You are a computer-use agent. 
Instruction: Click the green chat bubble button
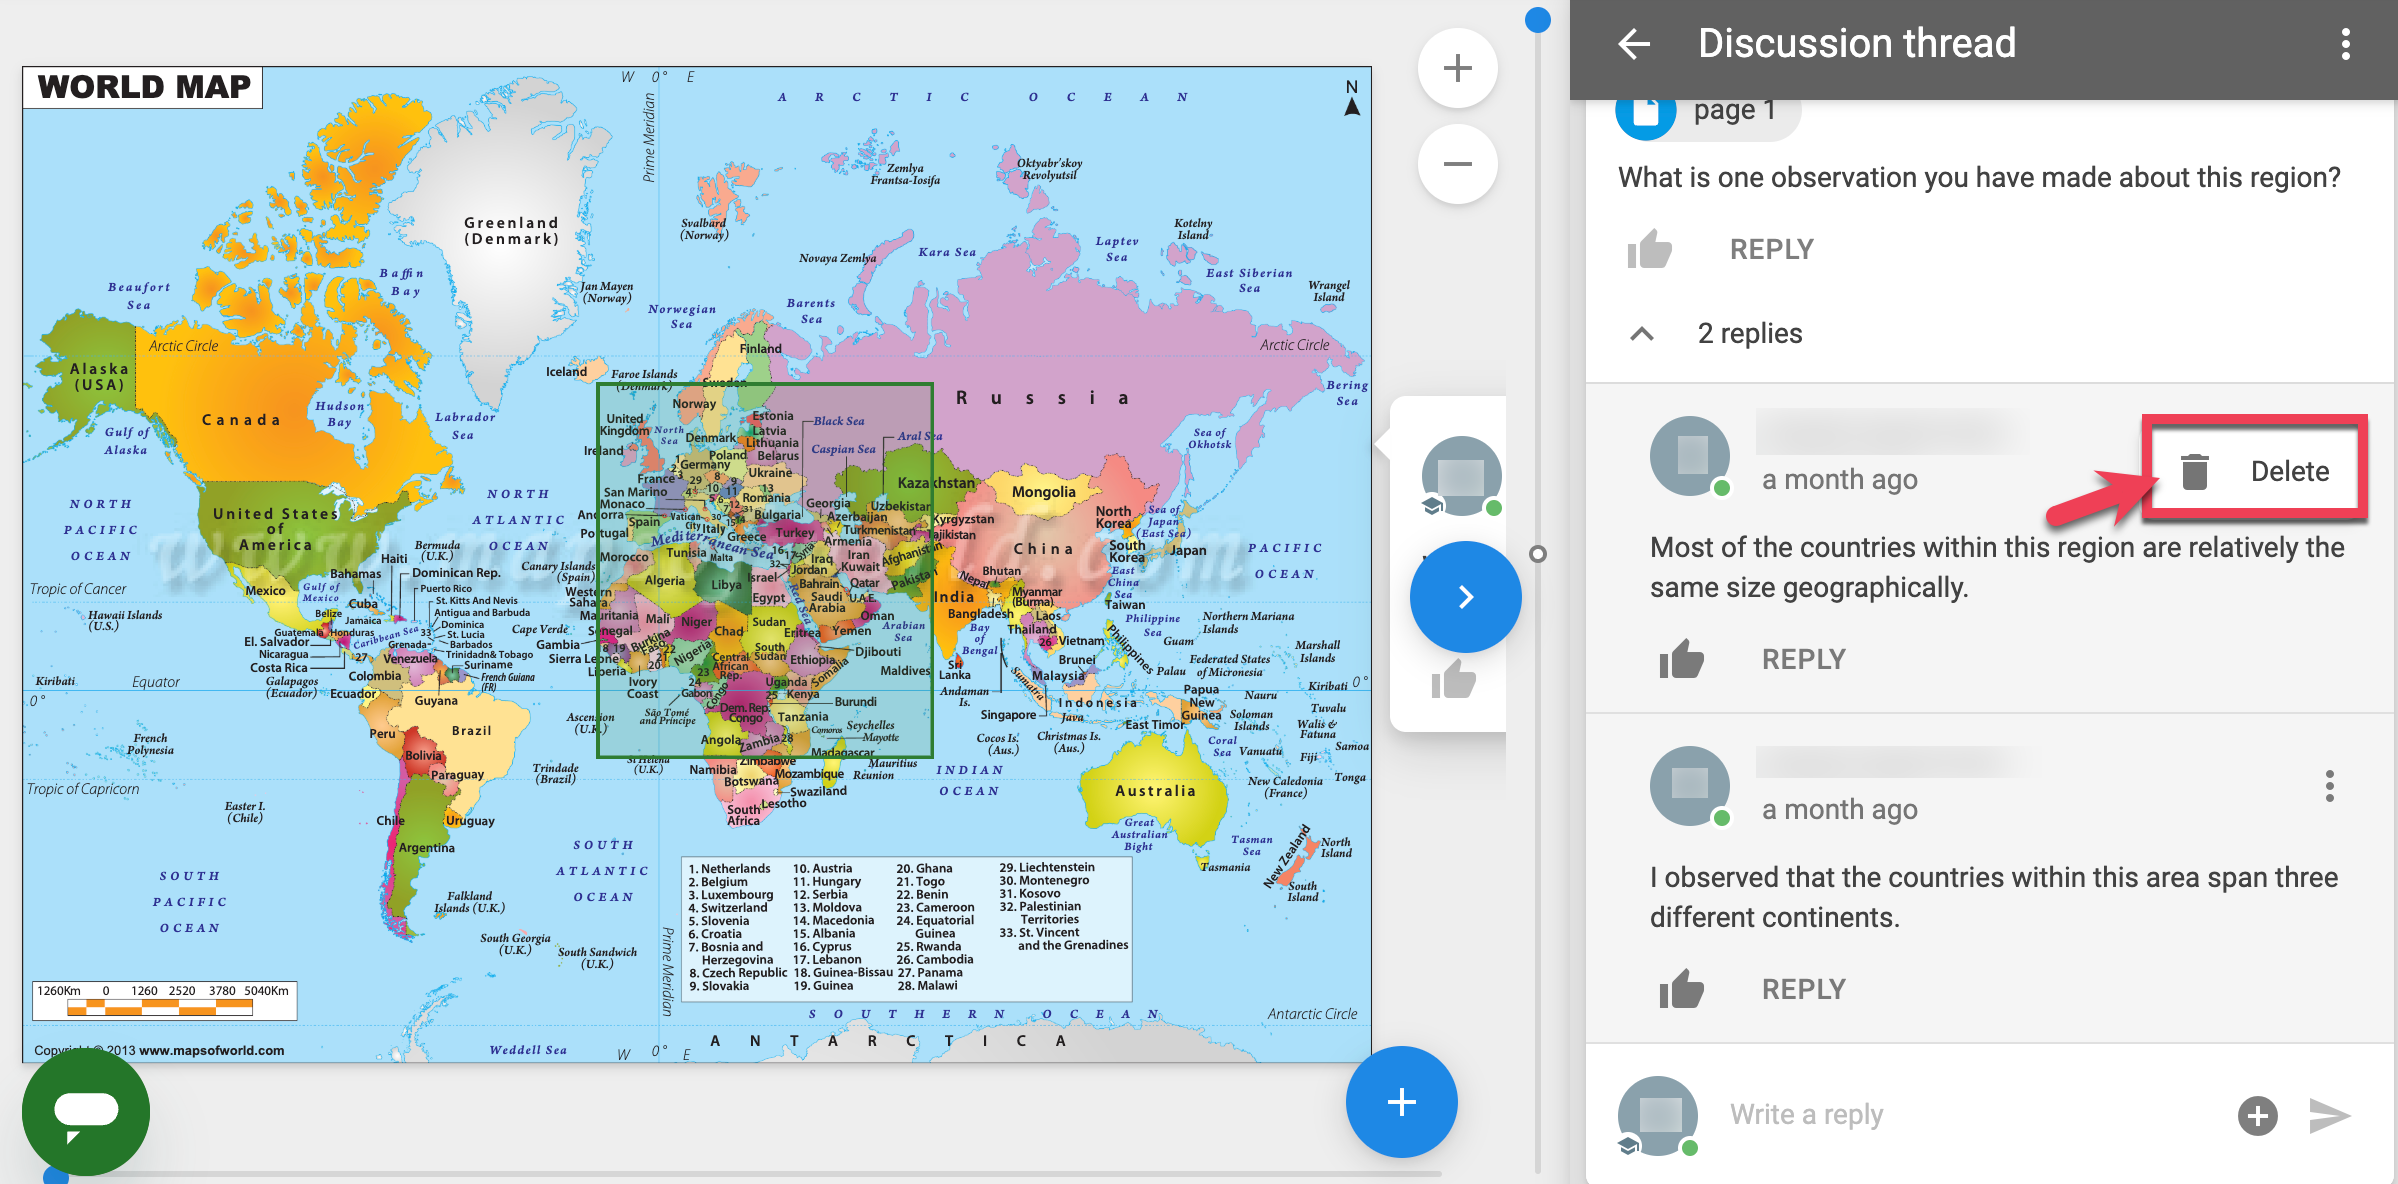pos(86,1112)
